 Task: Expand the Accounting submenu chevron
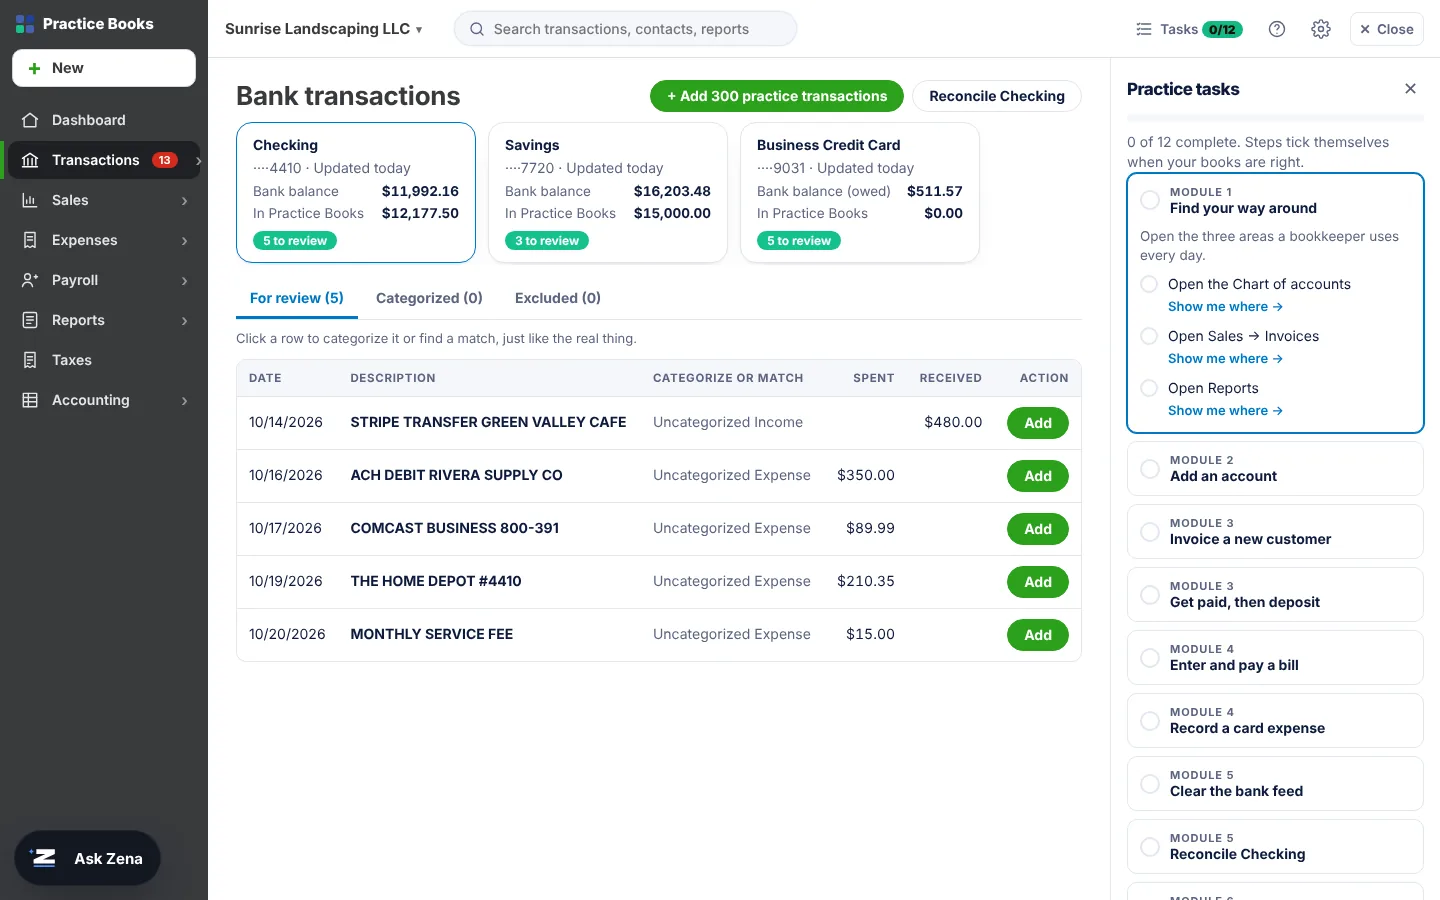point(185,401)
